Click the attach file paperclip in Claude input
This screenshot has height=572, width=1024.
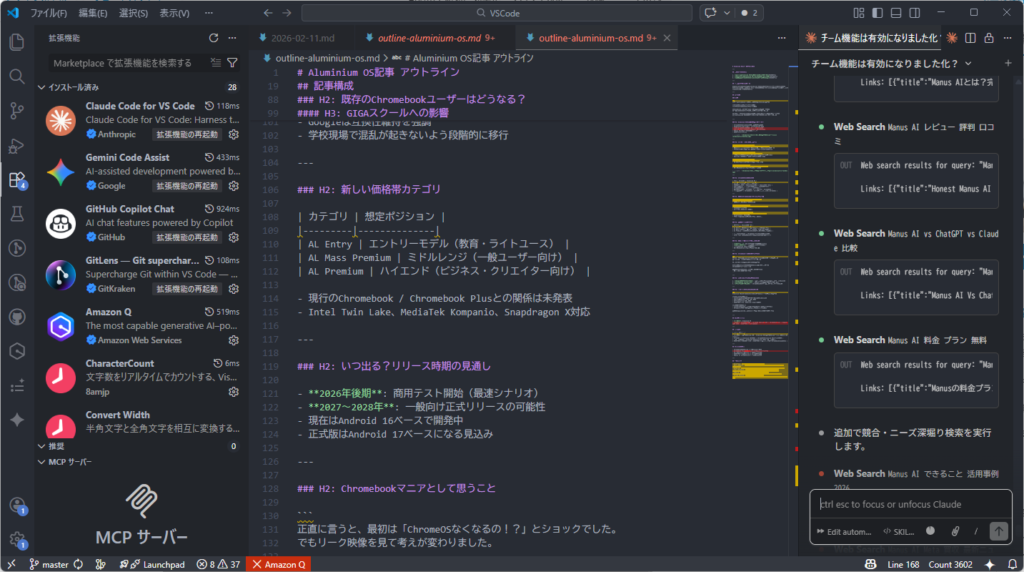tap(955, 531)
